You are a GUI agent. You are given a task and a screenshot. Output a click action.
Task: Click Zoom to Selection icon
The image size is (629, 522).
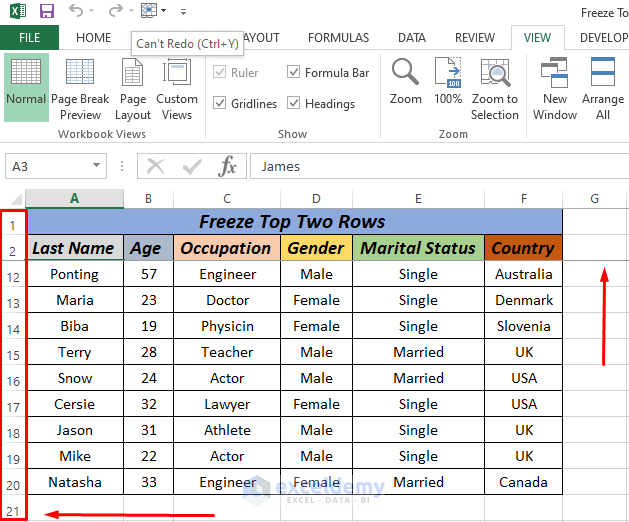[495, 87]
